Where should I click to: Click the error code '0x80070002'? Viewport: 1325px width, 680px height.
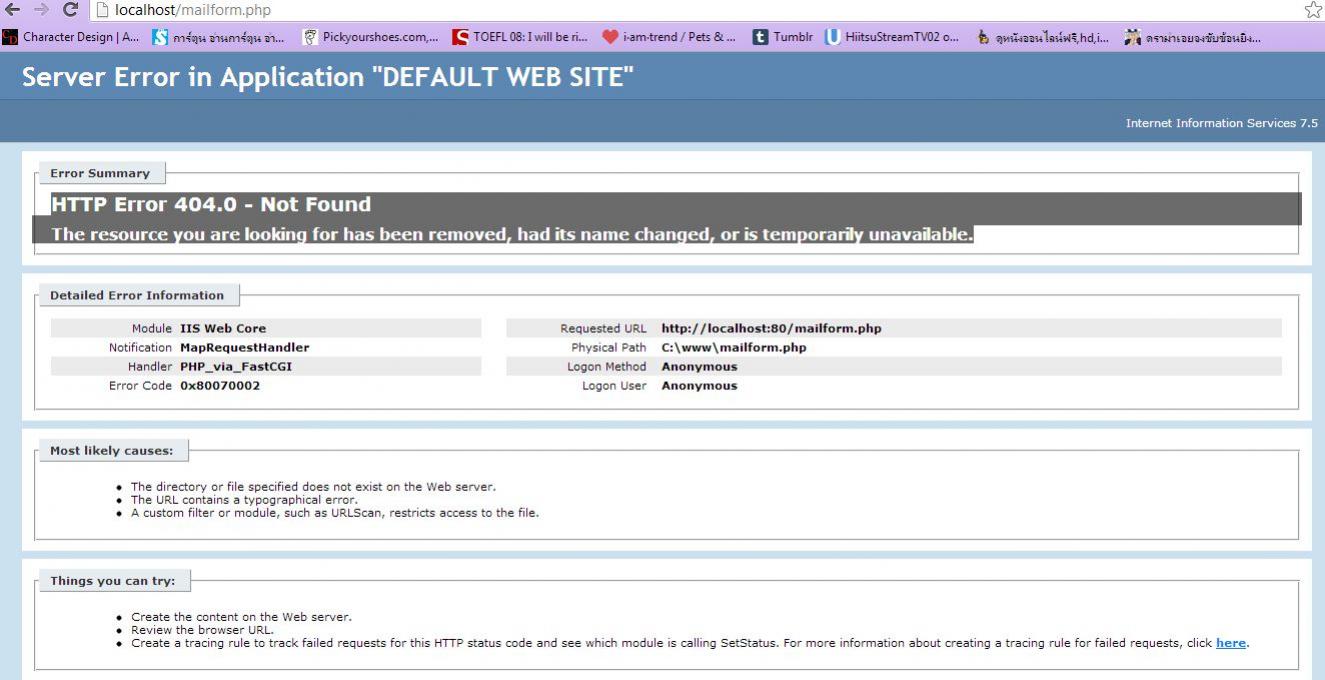(x=220, y=385)
